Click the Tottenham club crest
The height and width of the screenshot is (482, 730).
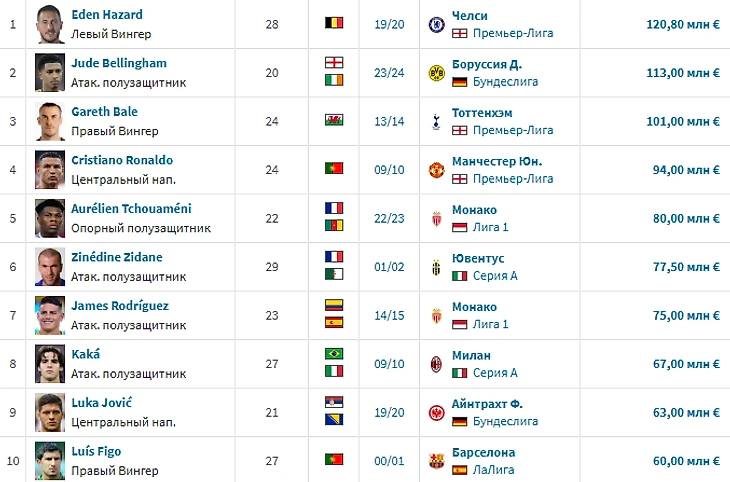click(x=436, y=121)
